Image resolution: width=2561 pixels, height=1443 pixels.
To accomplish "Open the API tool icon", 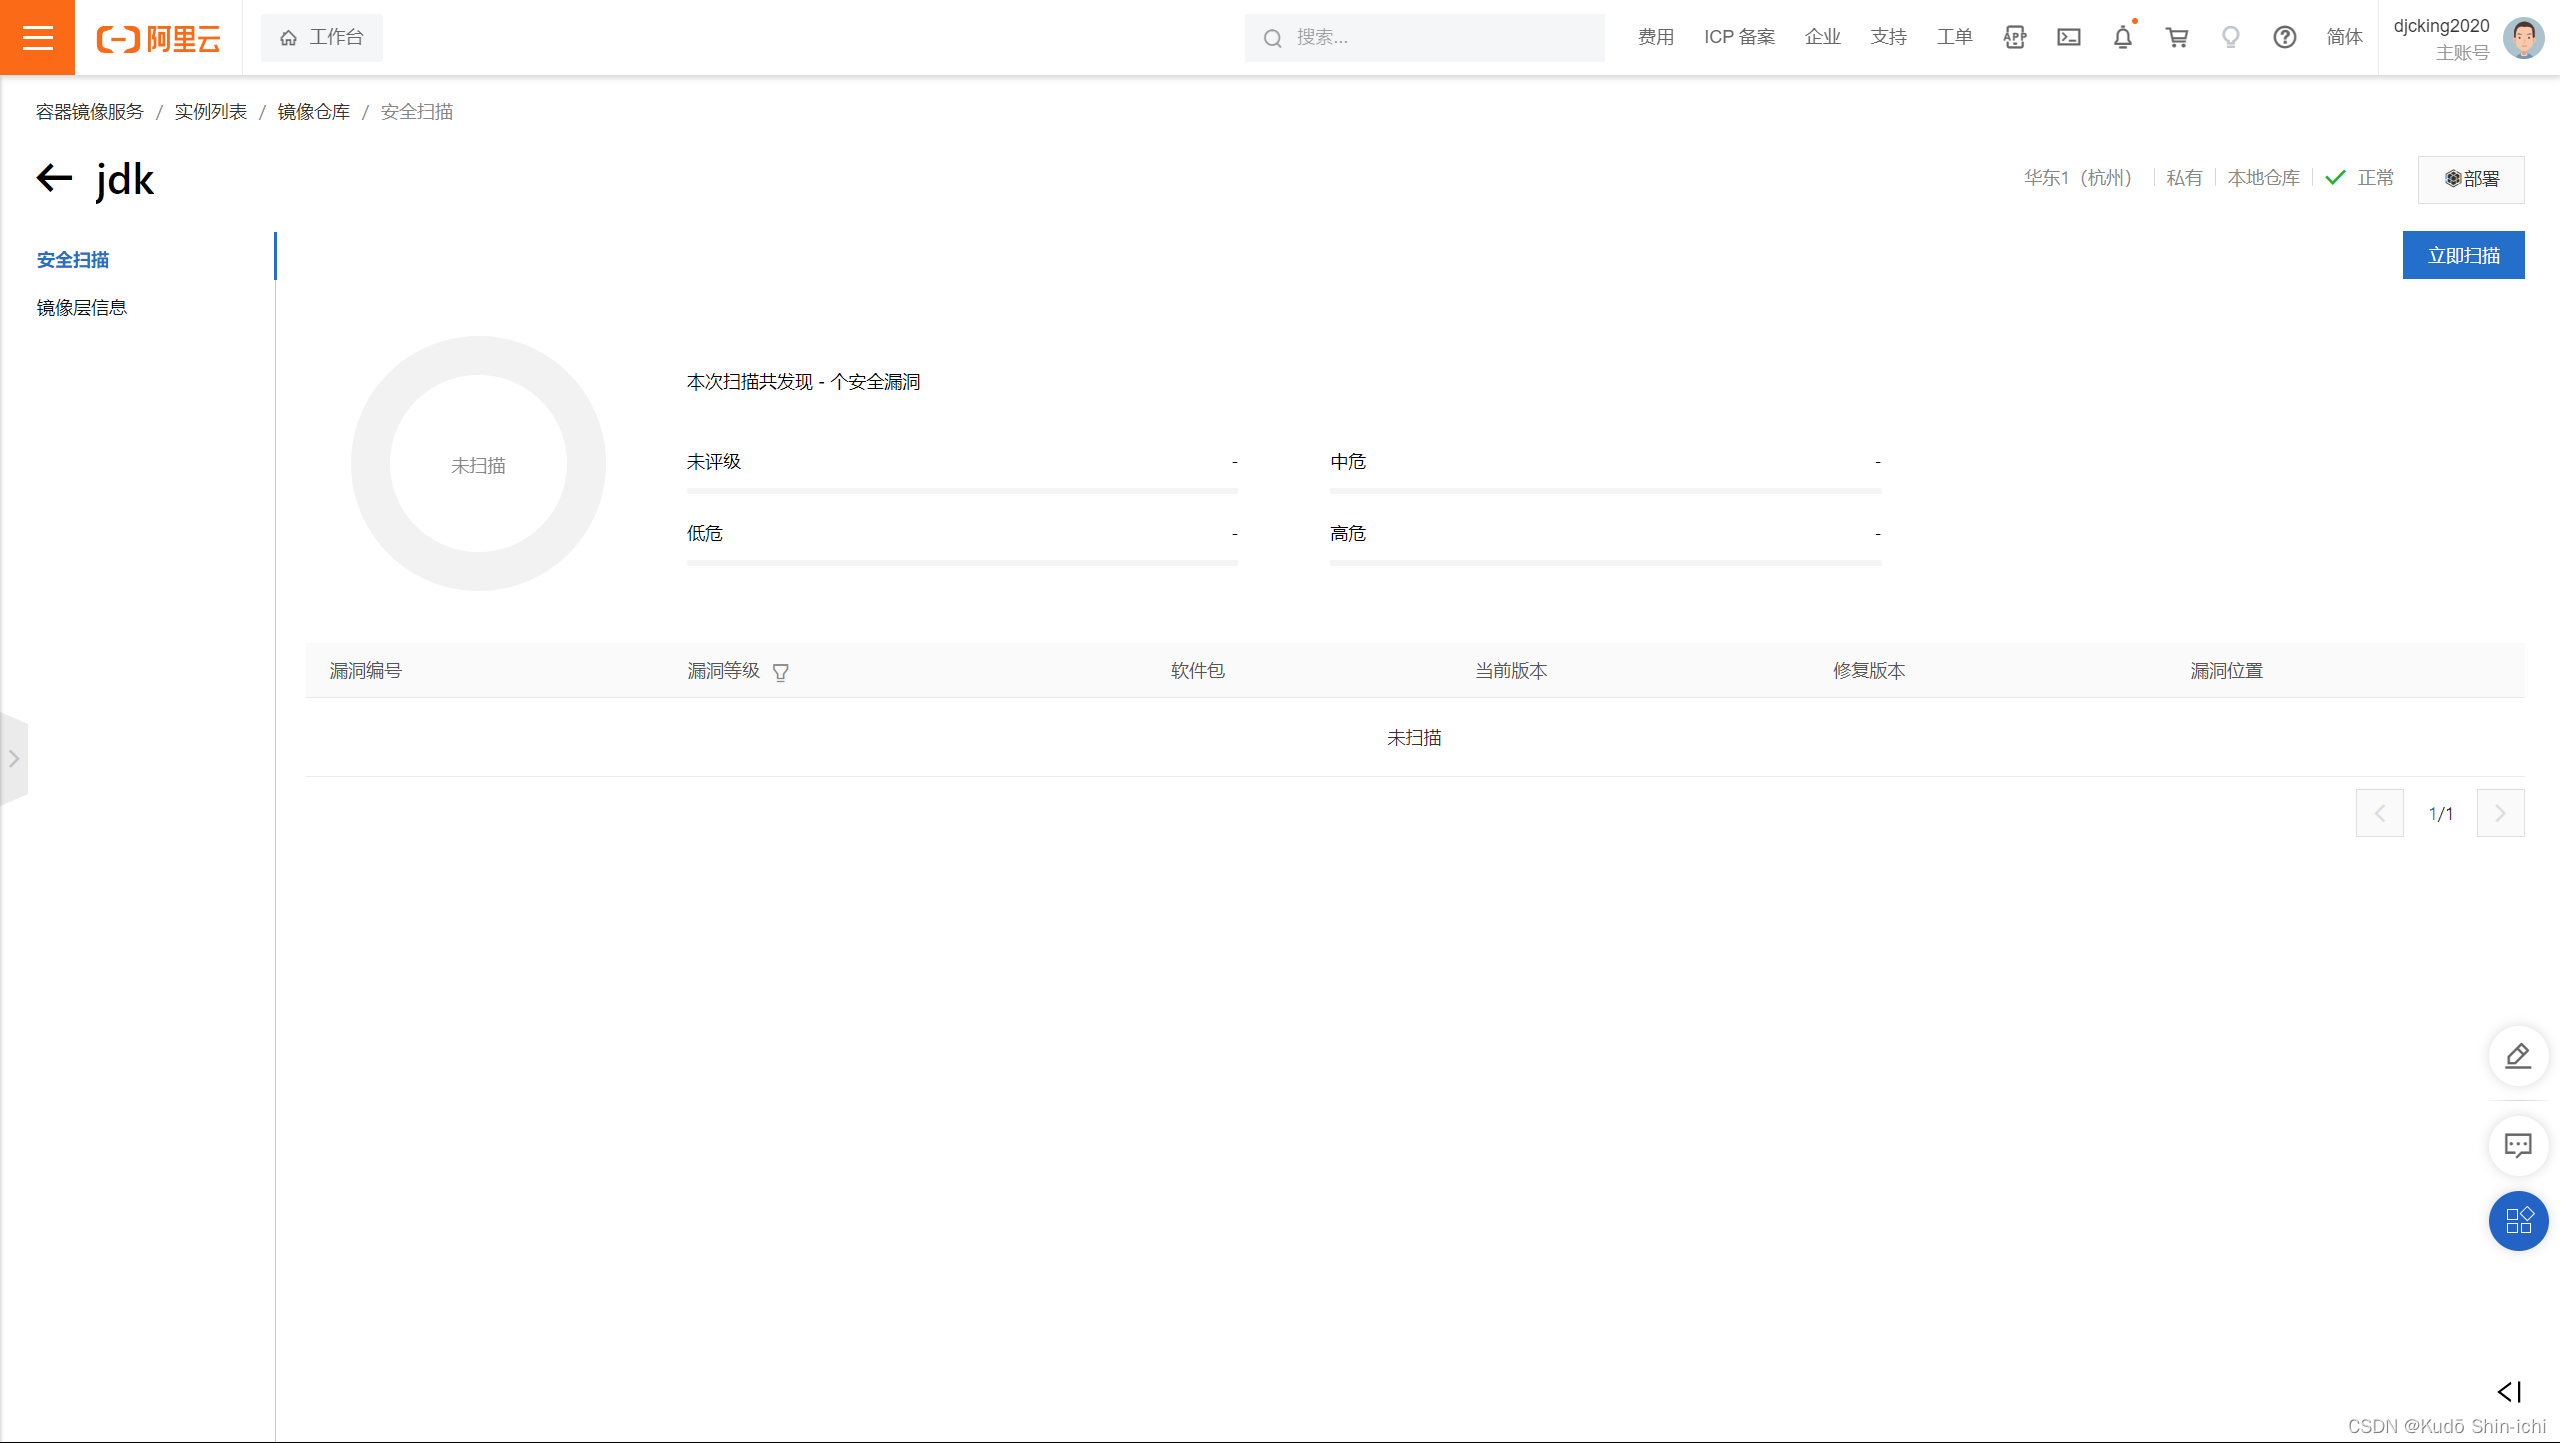I will click(2014, 38).
